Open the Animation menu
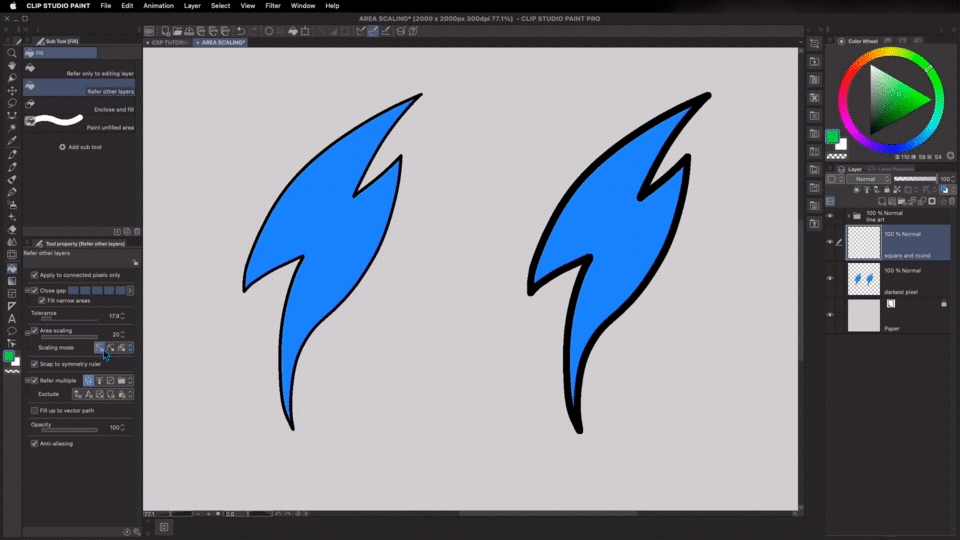The height and width of the screenshot is (540, 960). [158, 6]
